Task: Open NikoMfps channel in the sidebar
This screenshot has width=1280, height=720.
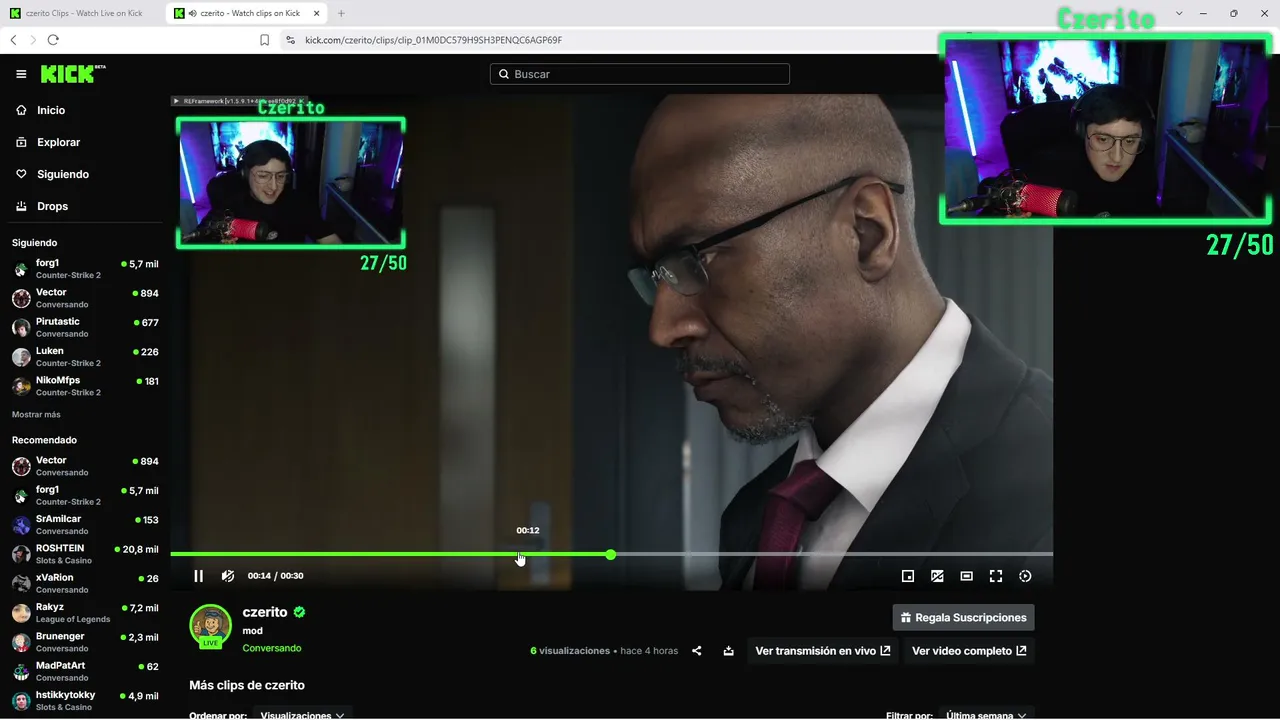Action: (x=85, y=386)
